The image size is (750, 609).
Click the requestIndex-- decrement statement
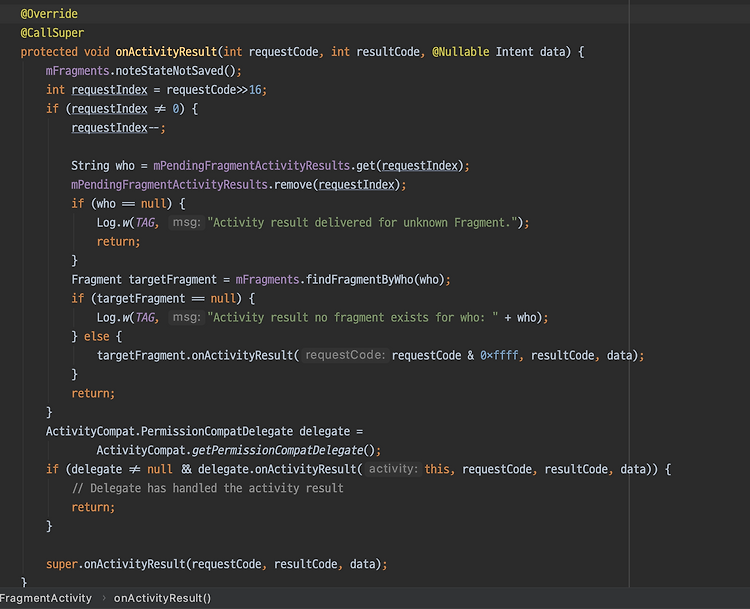pyautogui.click(x=118, y=128)
